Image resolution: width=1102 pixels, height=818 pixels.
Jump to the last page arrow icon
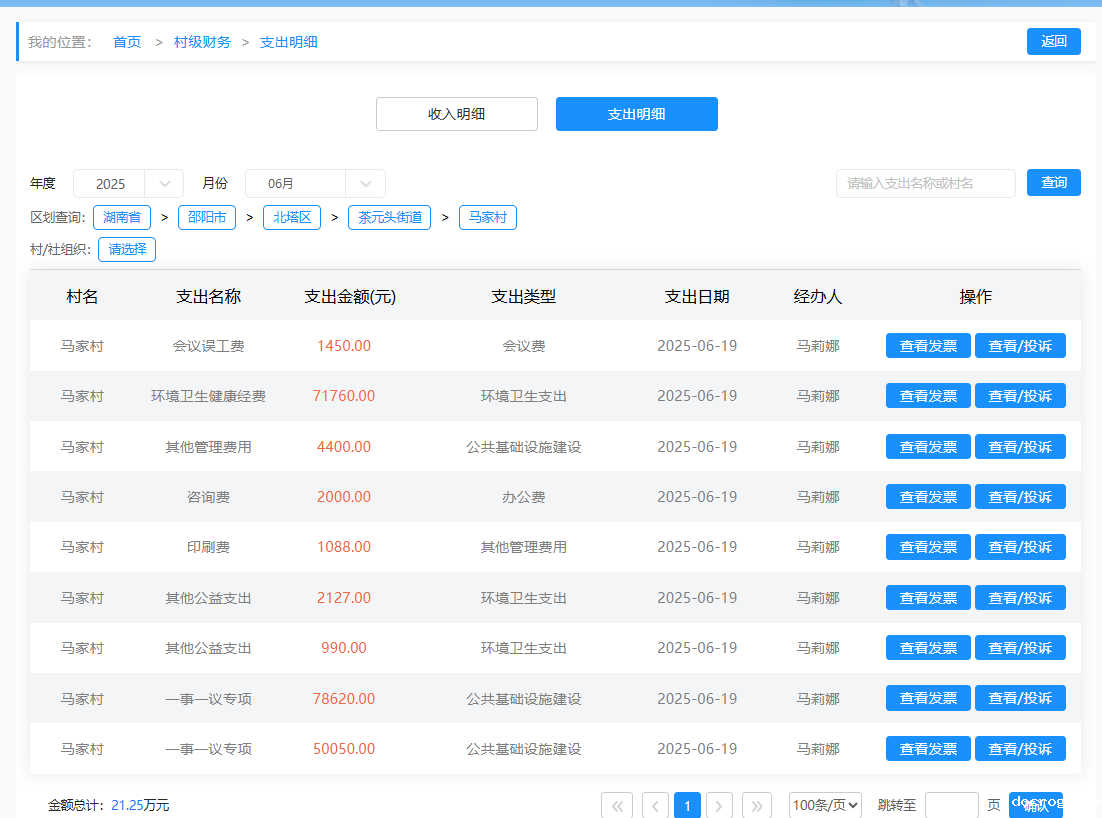[757, 806]
